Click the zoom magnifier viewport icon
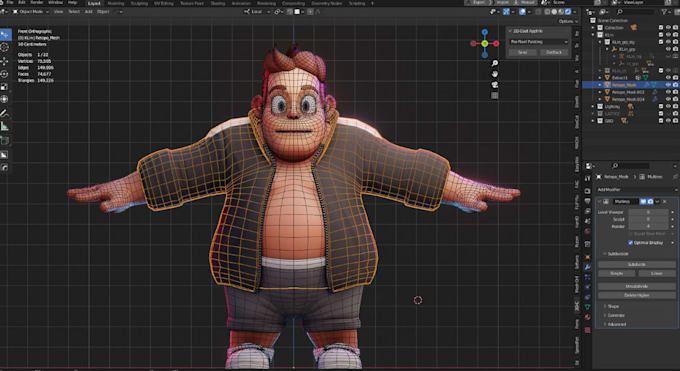Image resolution: width=680 pixels, height=371 pixels. [x=495, y=63]
